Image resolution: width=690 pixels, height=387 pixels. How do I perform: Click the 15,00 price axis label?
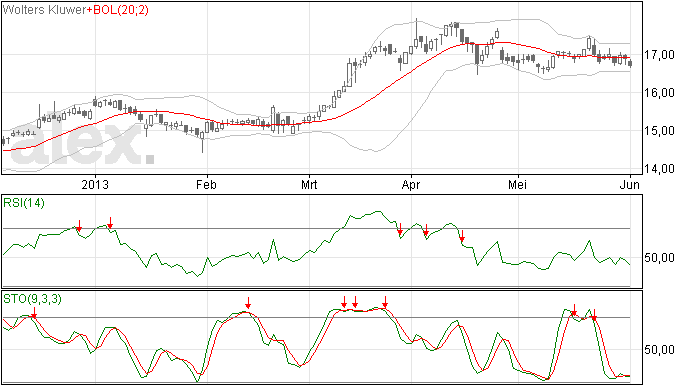click(x=659, y=131)
